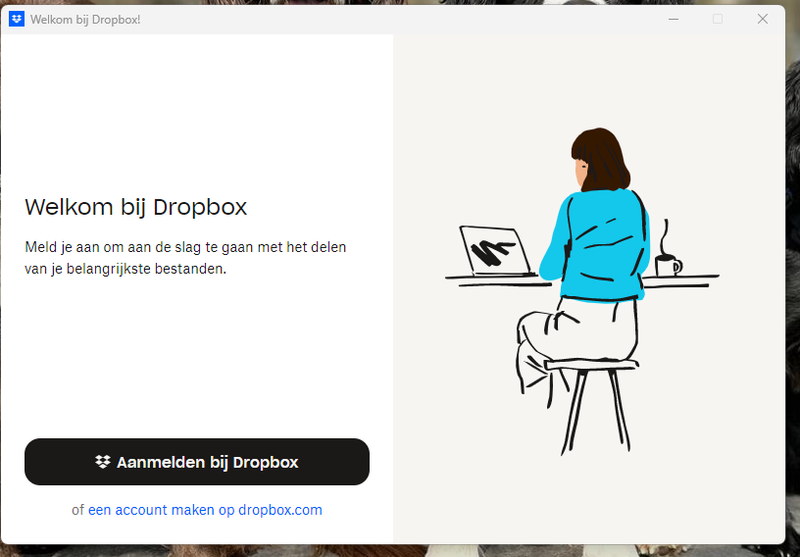
Task: Click the Aanmelden bij Dropbox button
Action: tap(197, 462)
